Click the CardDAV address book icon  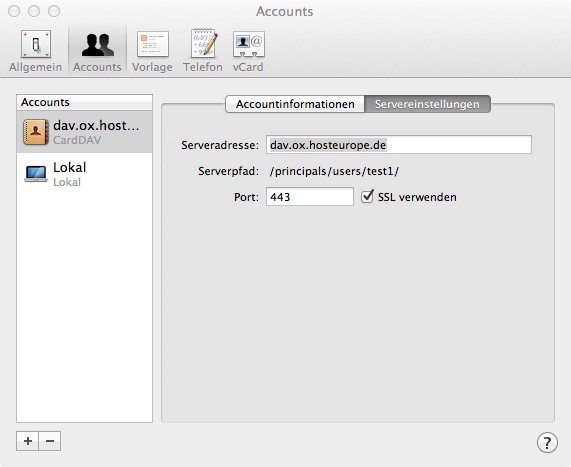36,132
